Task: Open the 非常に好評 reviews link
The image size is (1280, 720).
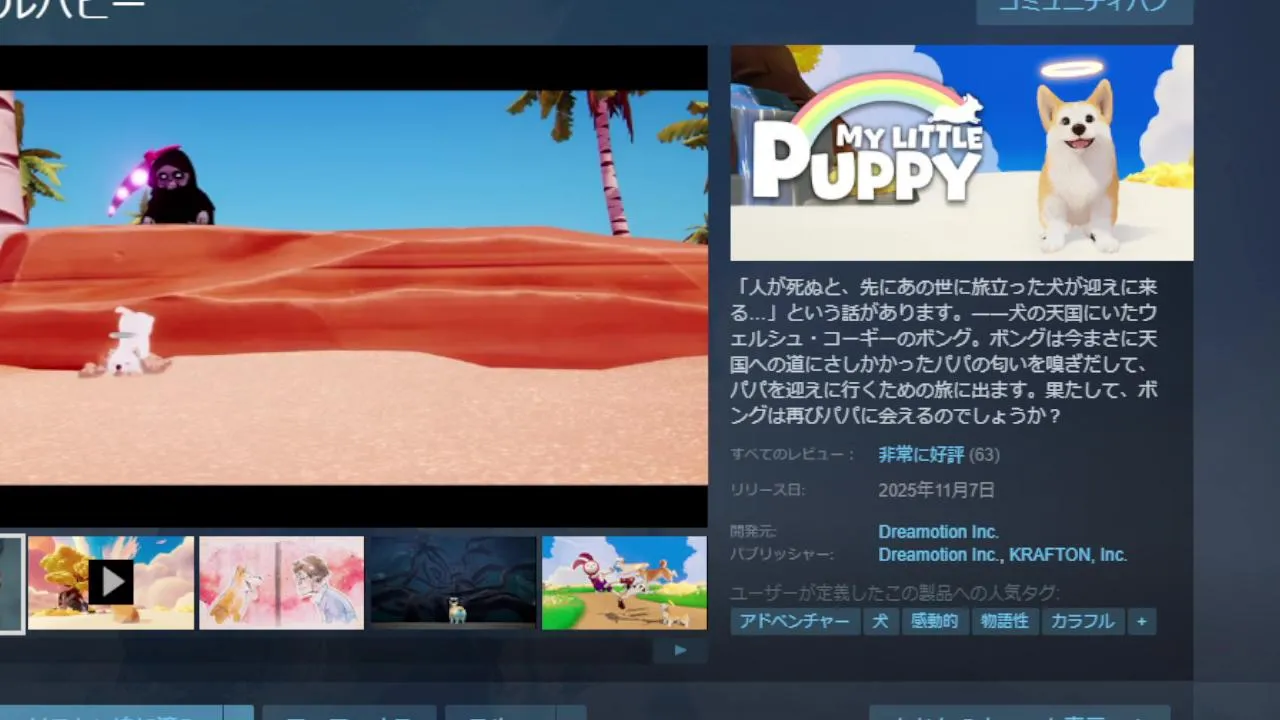Action: 921,455
